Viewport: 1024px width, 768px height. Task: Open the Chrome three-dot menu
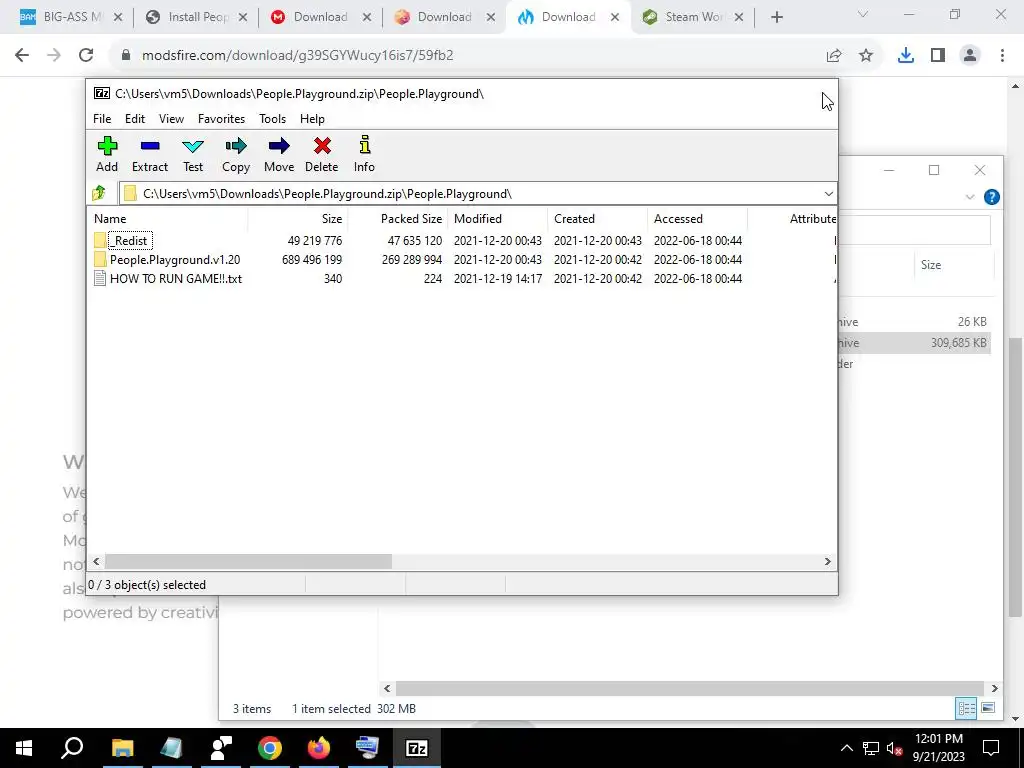1002,56
